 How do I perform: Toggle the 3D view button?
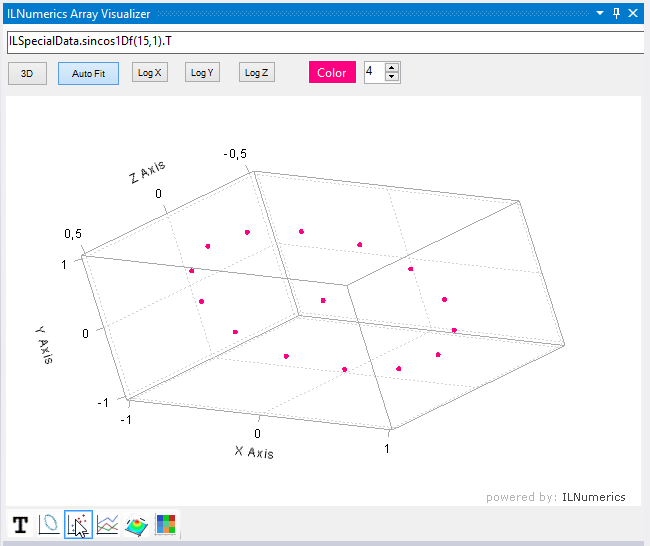[x=27, y=73]
